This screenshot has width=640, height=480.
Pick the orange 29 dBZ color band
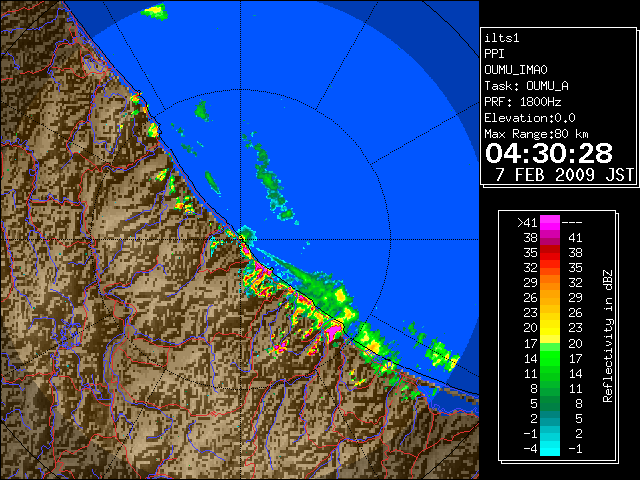point(550,282)
